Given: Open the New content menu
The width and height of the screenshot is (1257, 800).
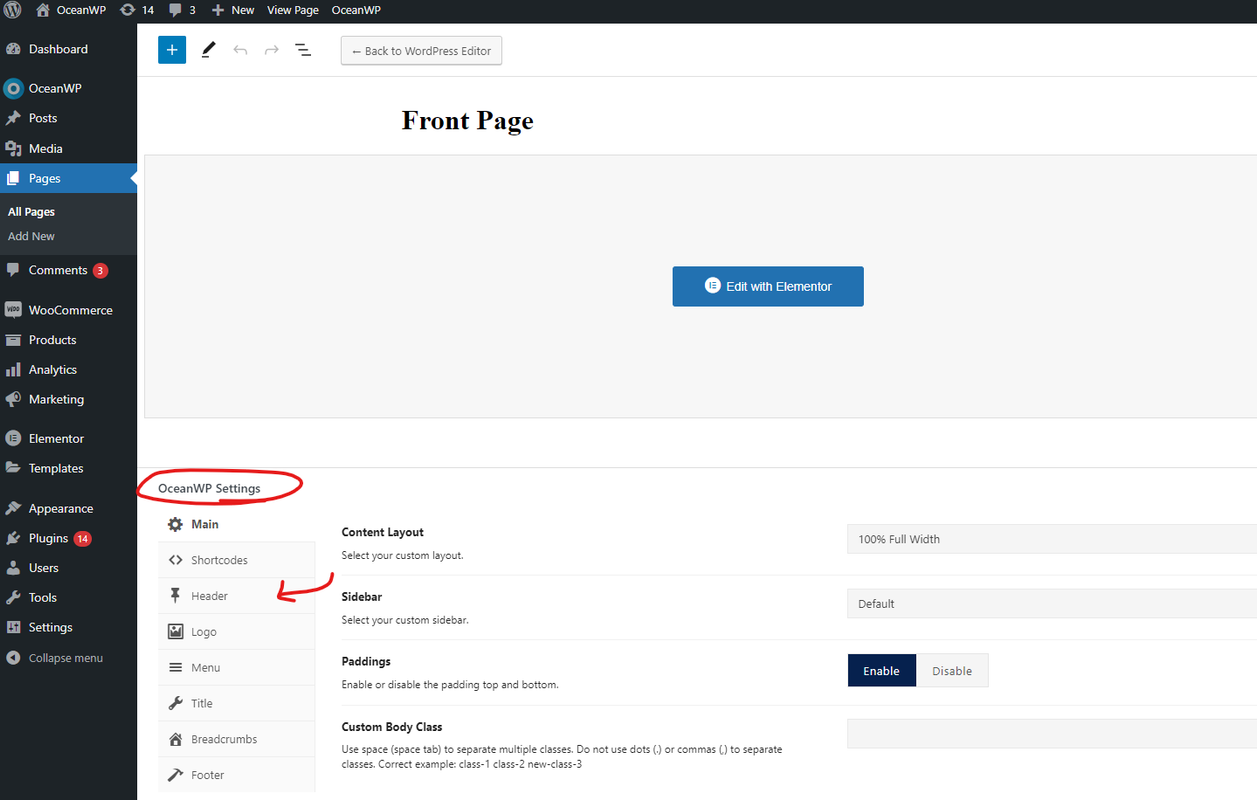Looking at the screenshot, I should coord(233,10).
